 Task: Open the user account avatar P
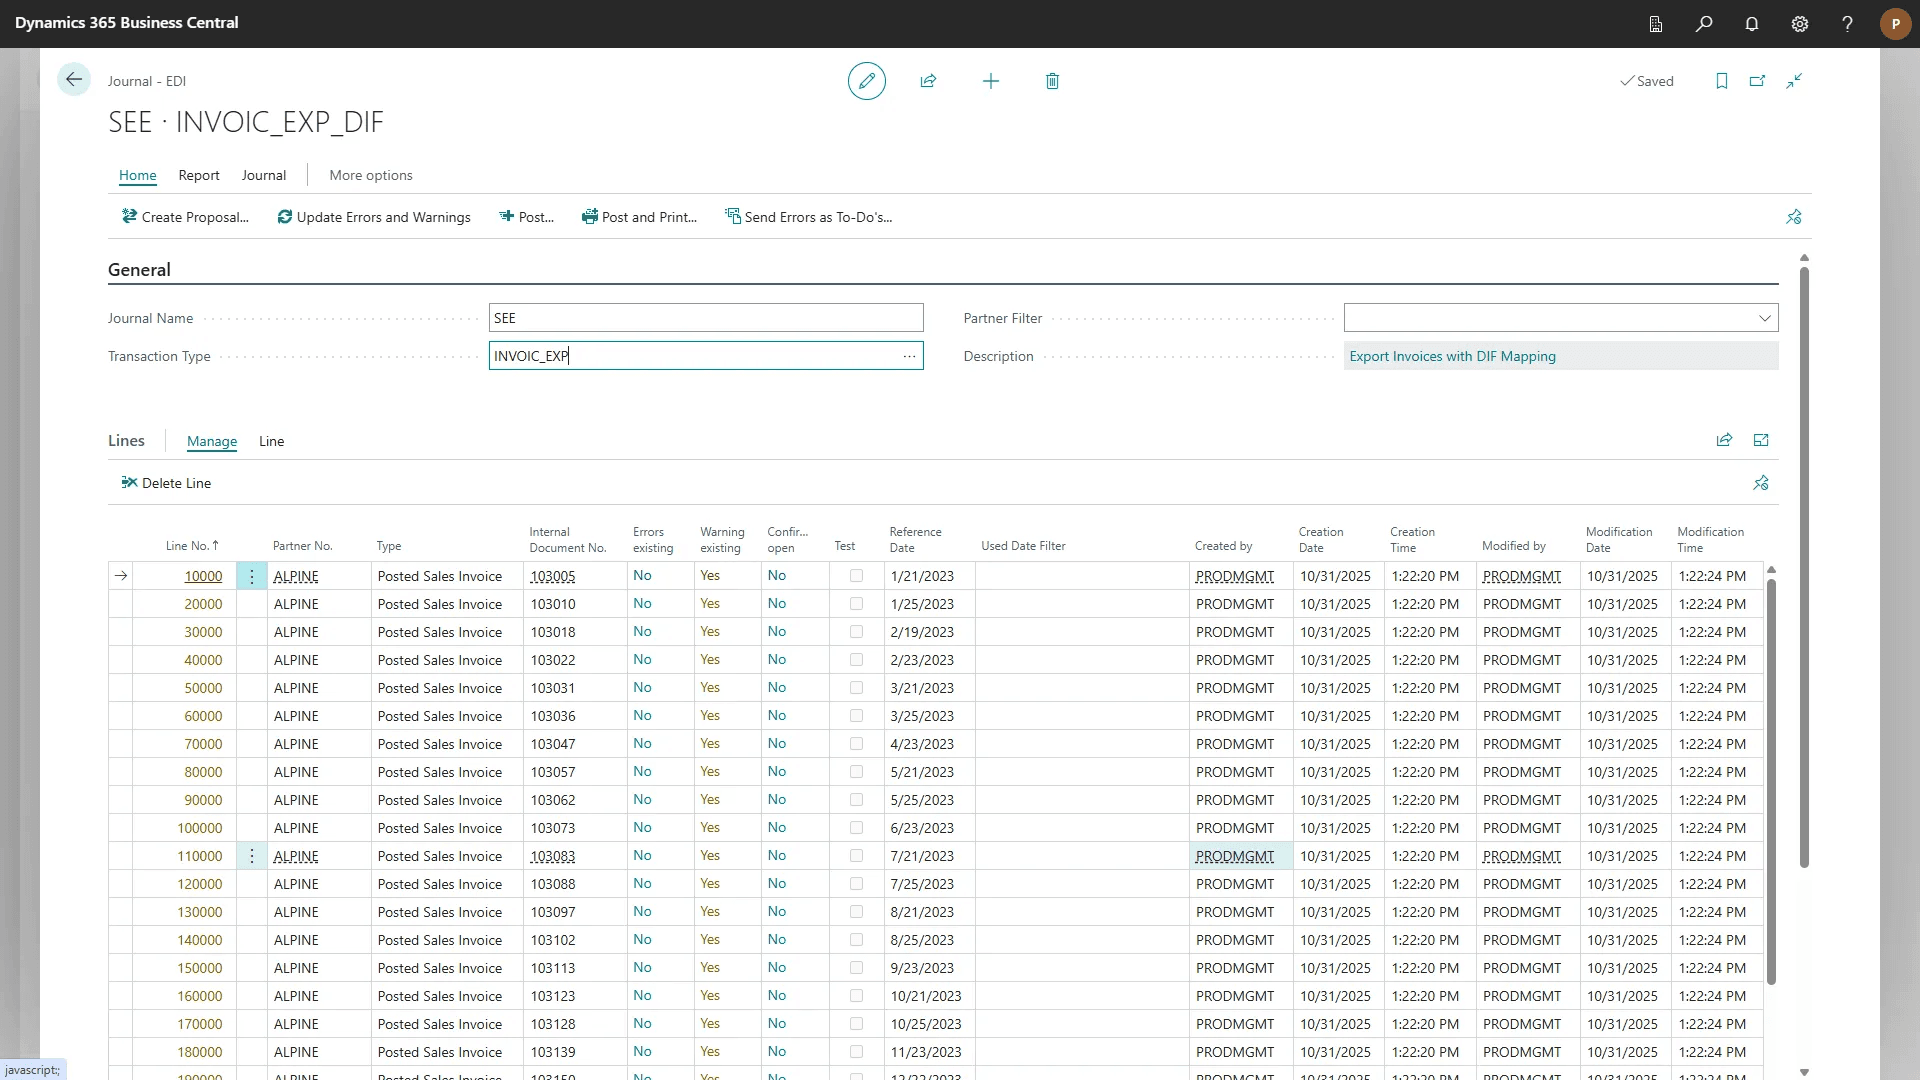tap(1895, 24)
